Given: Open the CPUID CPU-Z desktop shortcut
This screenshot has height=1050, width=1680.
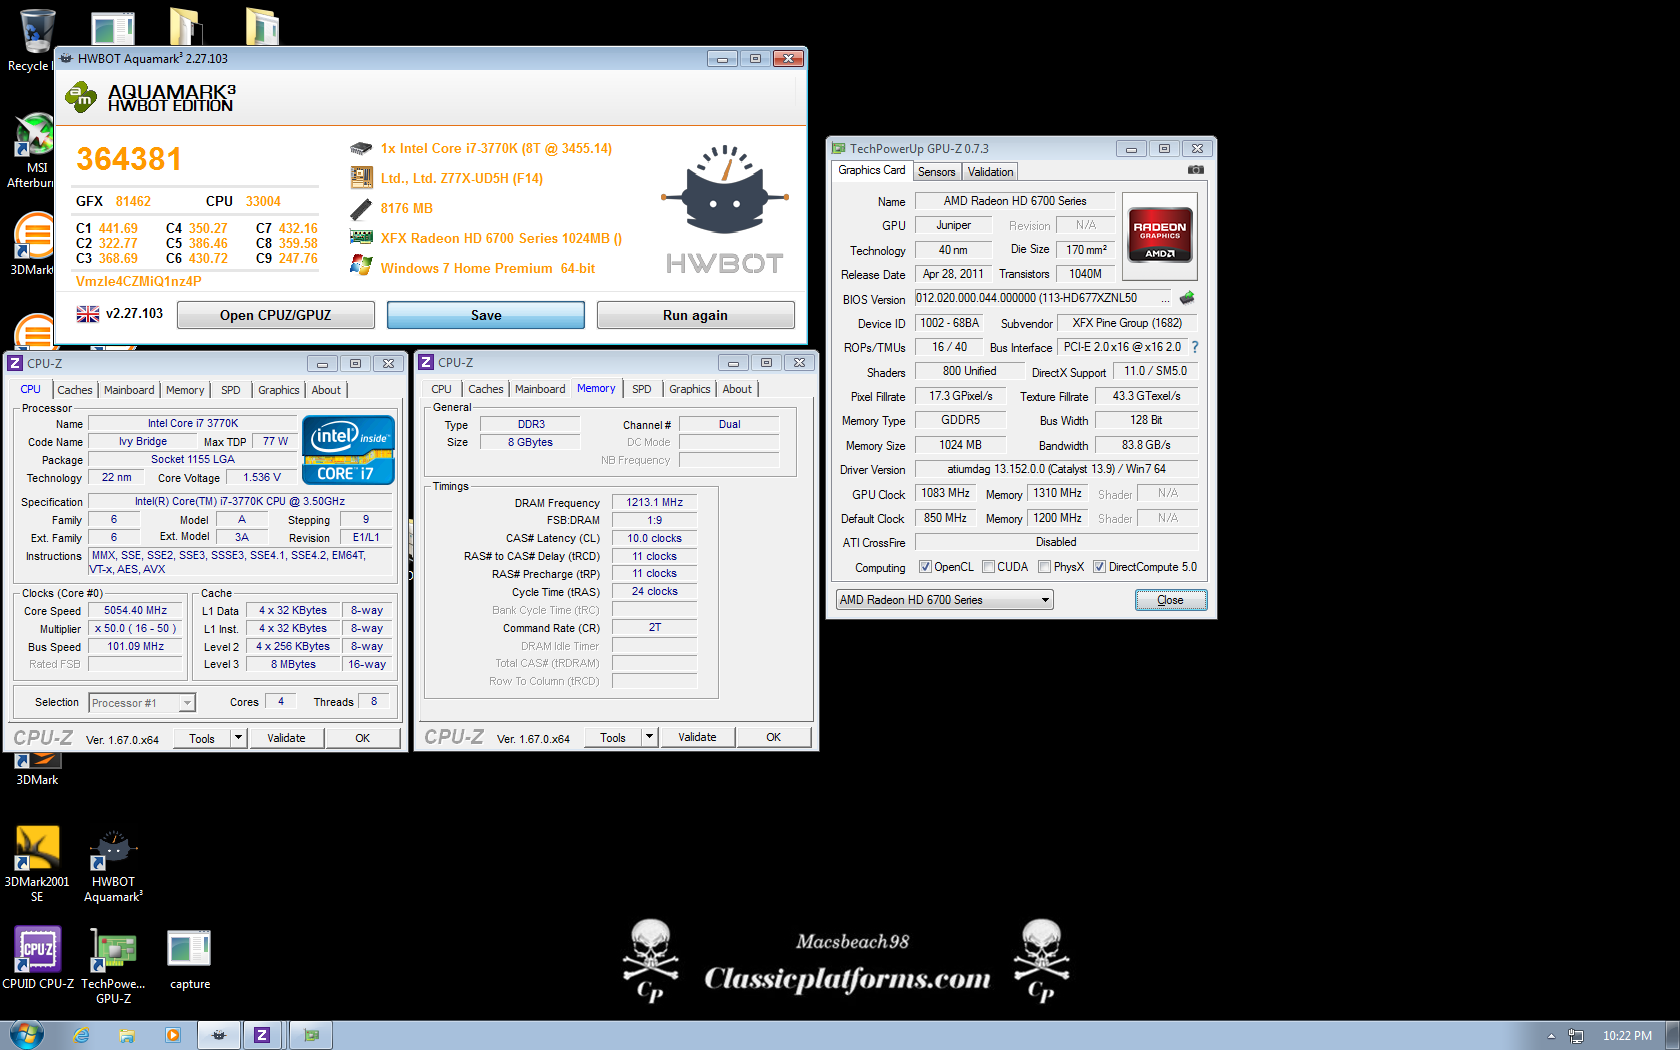Looking at the screenshot, I should 38,958.
